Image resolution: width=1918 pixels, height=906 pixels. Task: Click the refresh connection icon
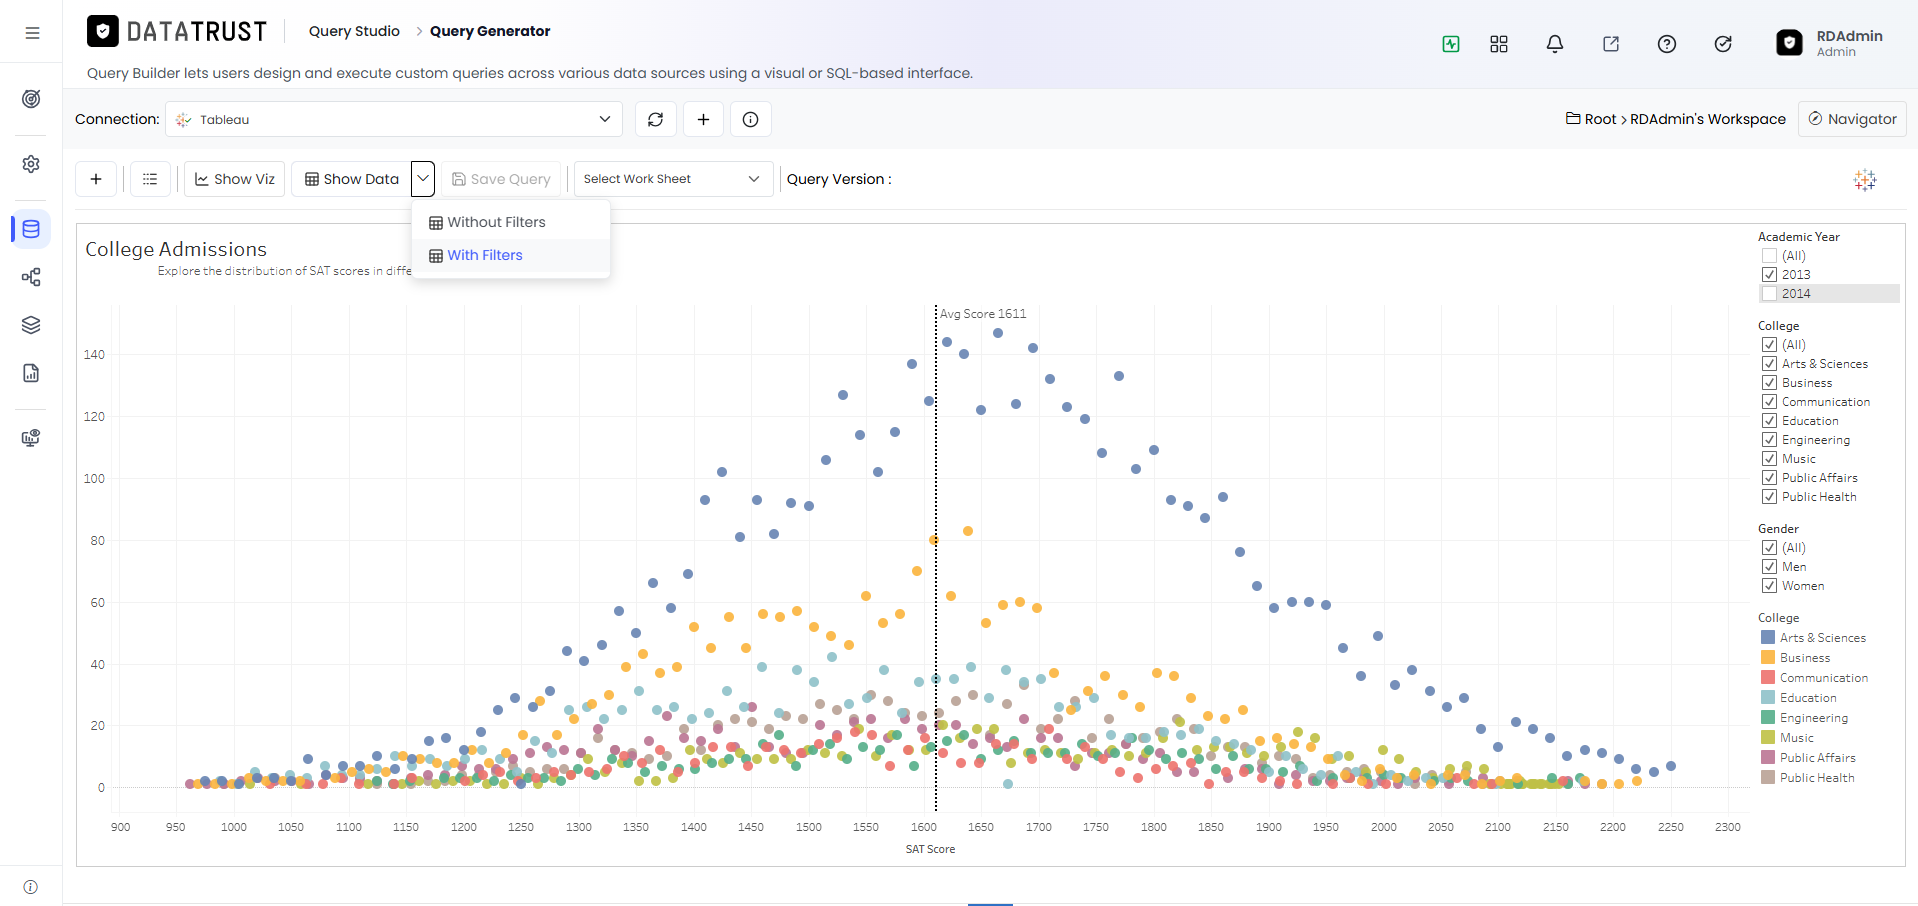tap(655, 119)
